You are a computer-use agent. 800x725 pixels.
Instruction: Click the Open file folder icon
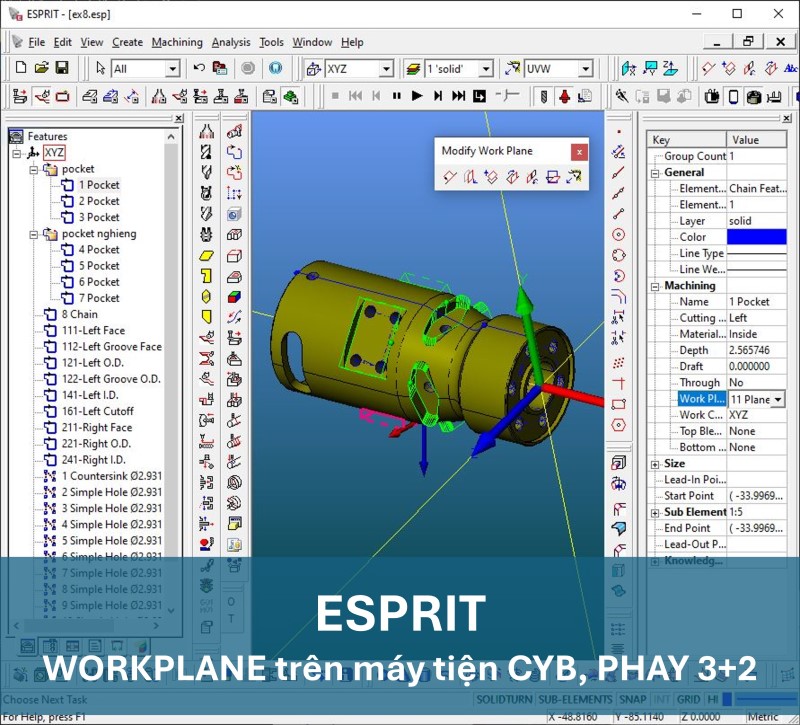click(41, 68)
